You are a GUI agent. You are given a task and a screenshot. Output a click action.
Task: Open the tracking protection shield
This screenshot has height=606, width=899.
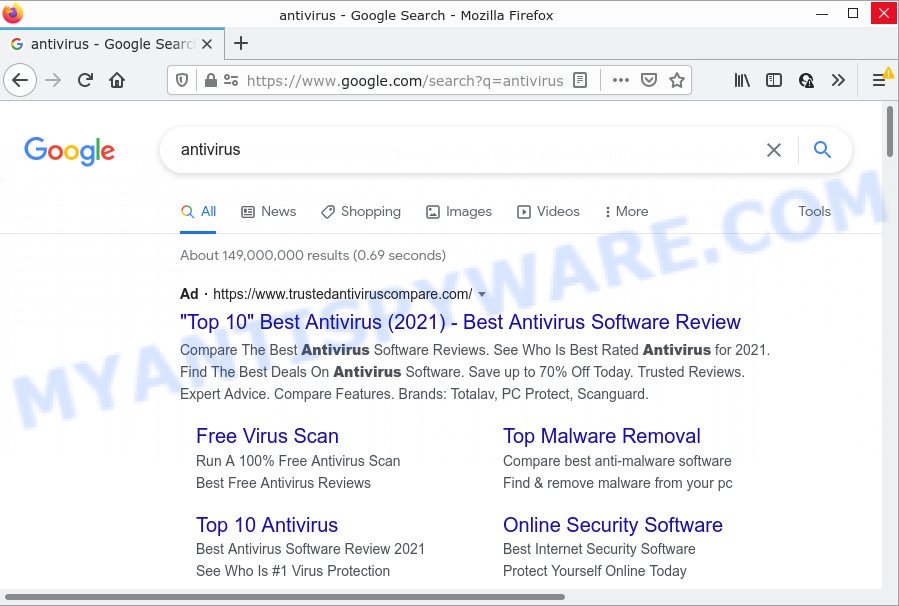(x=182, y=80)
